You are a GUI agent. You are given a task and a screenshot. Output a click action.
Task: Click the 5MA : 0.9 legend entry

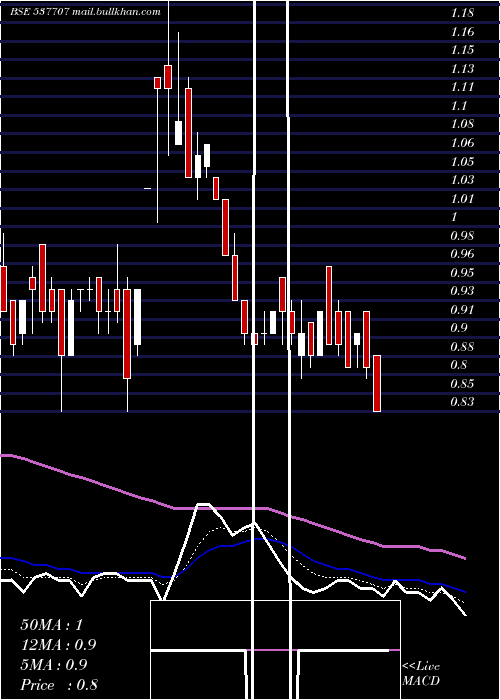click(x=54, y=665)
